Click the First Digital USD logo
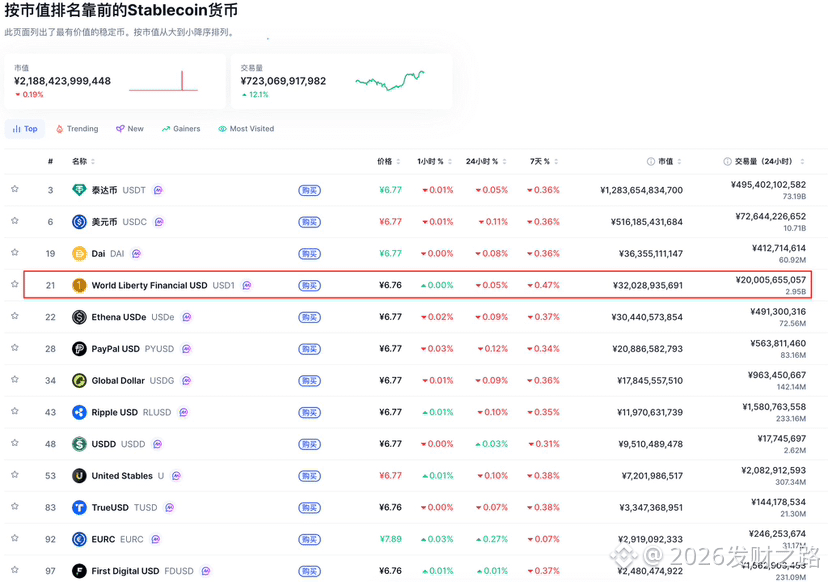 79,571
